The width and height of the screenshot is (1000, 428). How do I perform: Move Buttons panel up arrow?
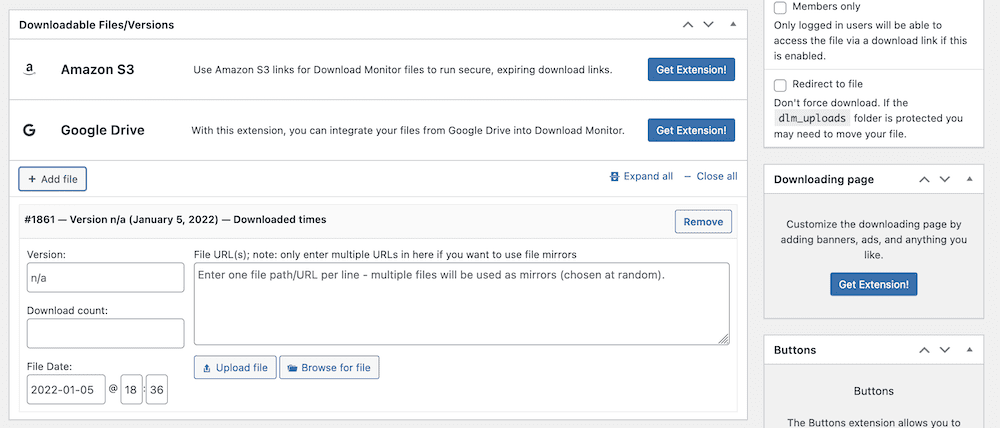click(x=923, y=350)
